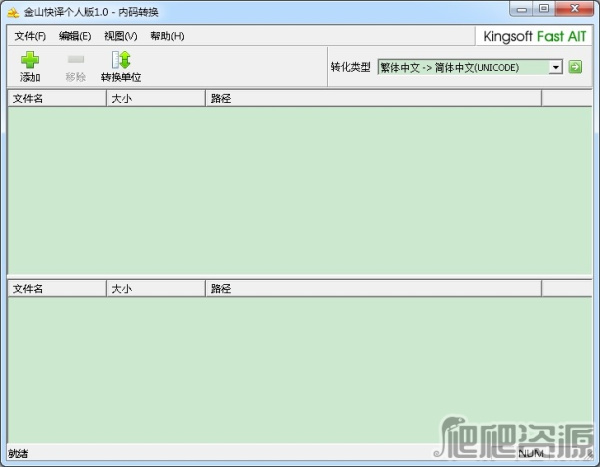
Task: Maximize the 内码转换 window
Action: pyautogui.click(x=544, y=9)
